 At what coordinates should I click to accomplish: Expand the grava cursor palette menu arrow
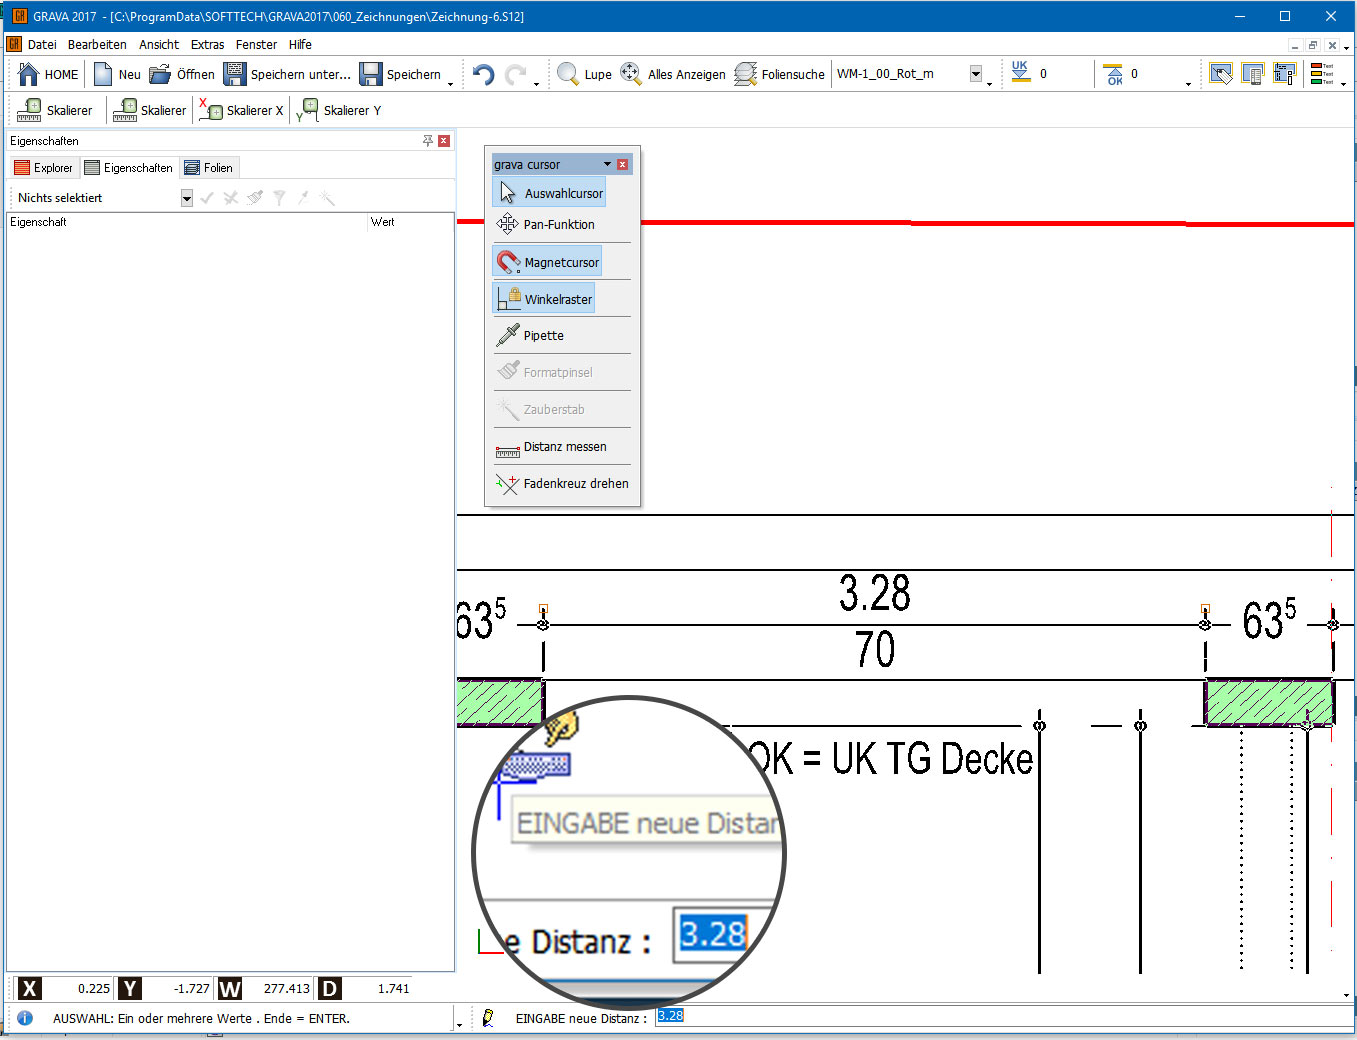607,164
